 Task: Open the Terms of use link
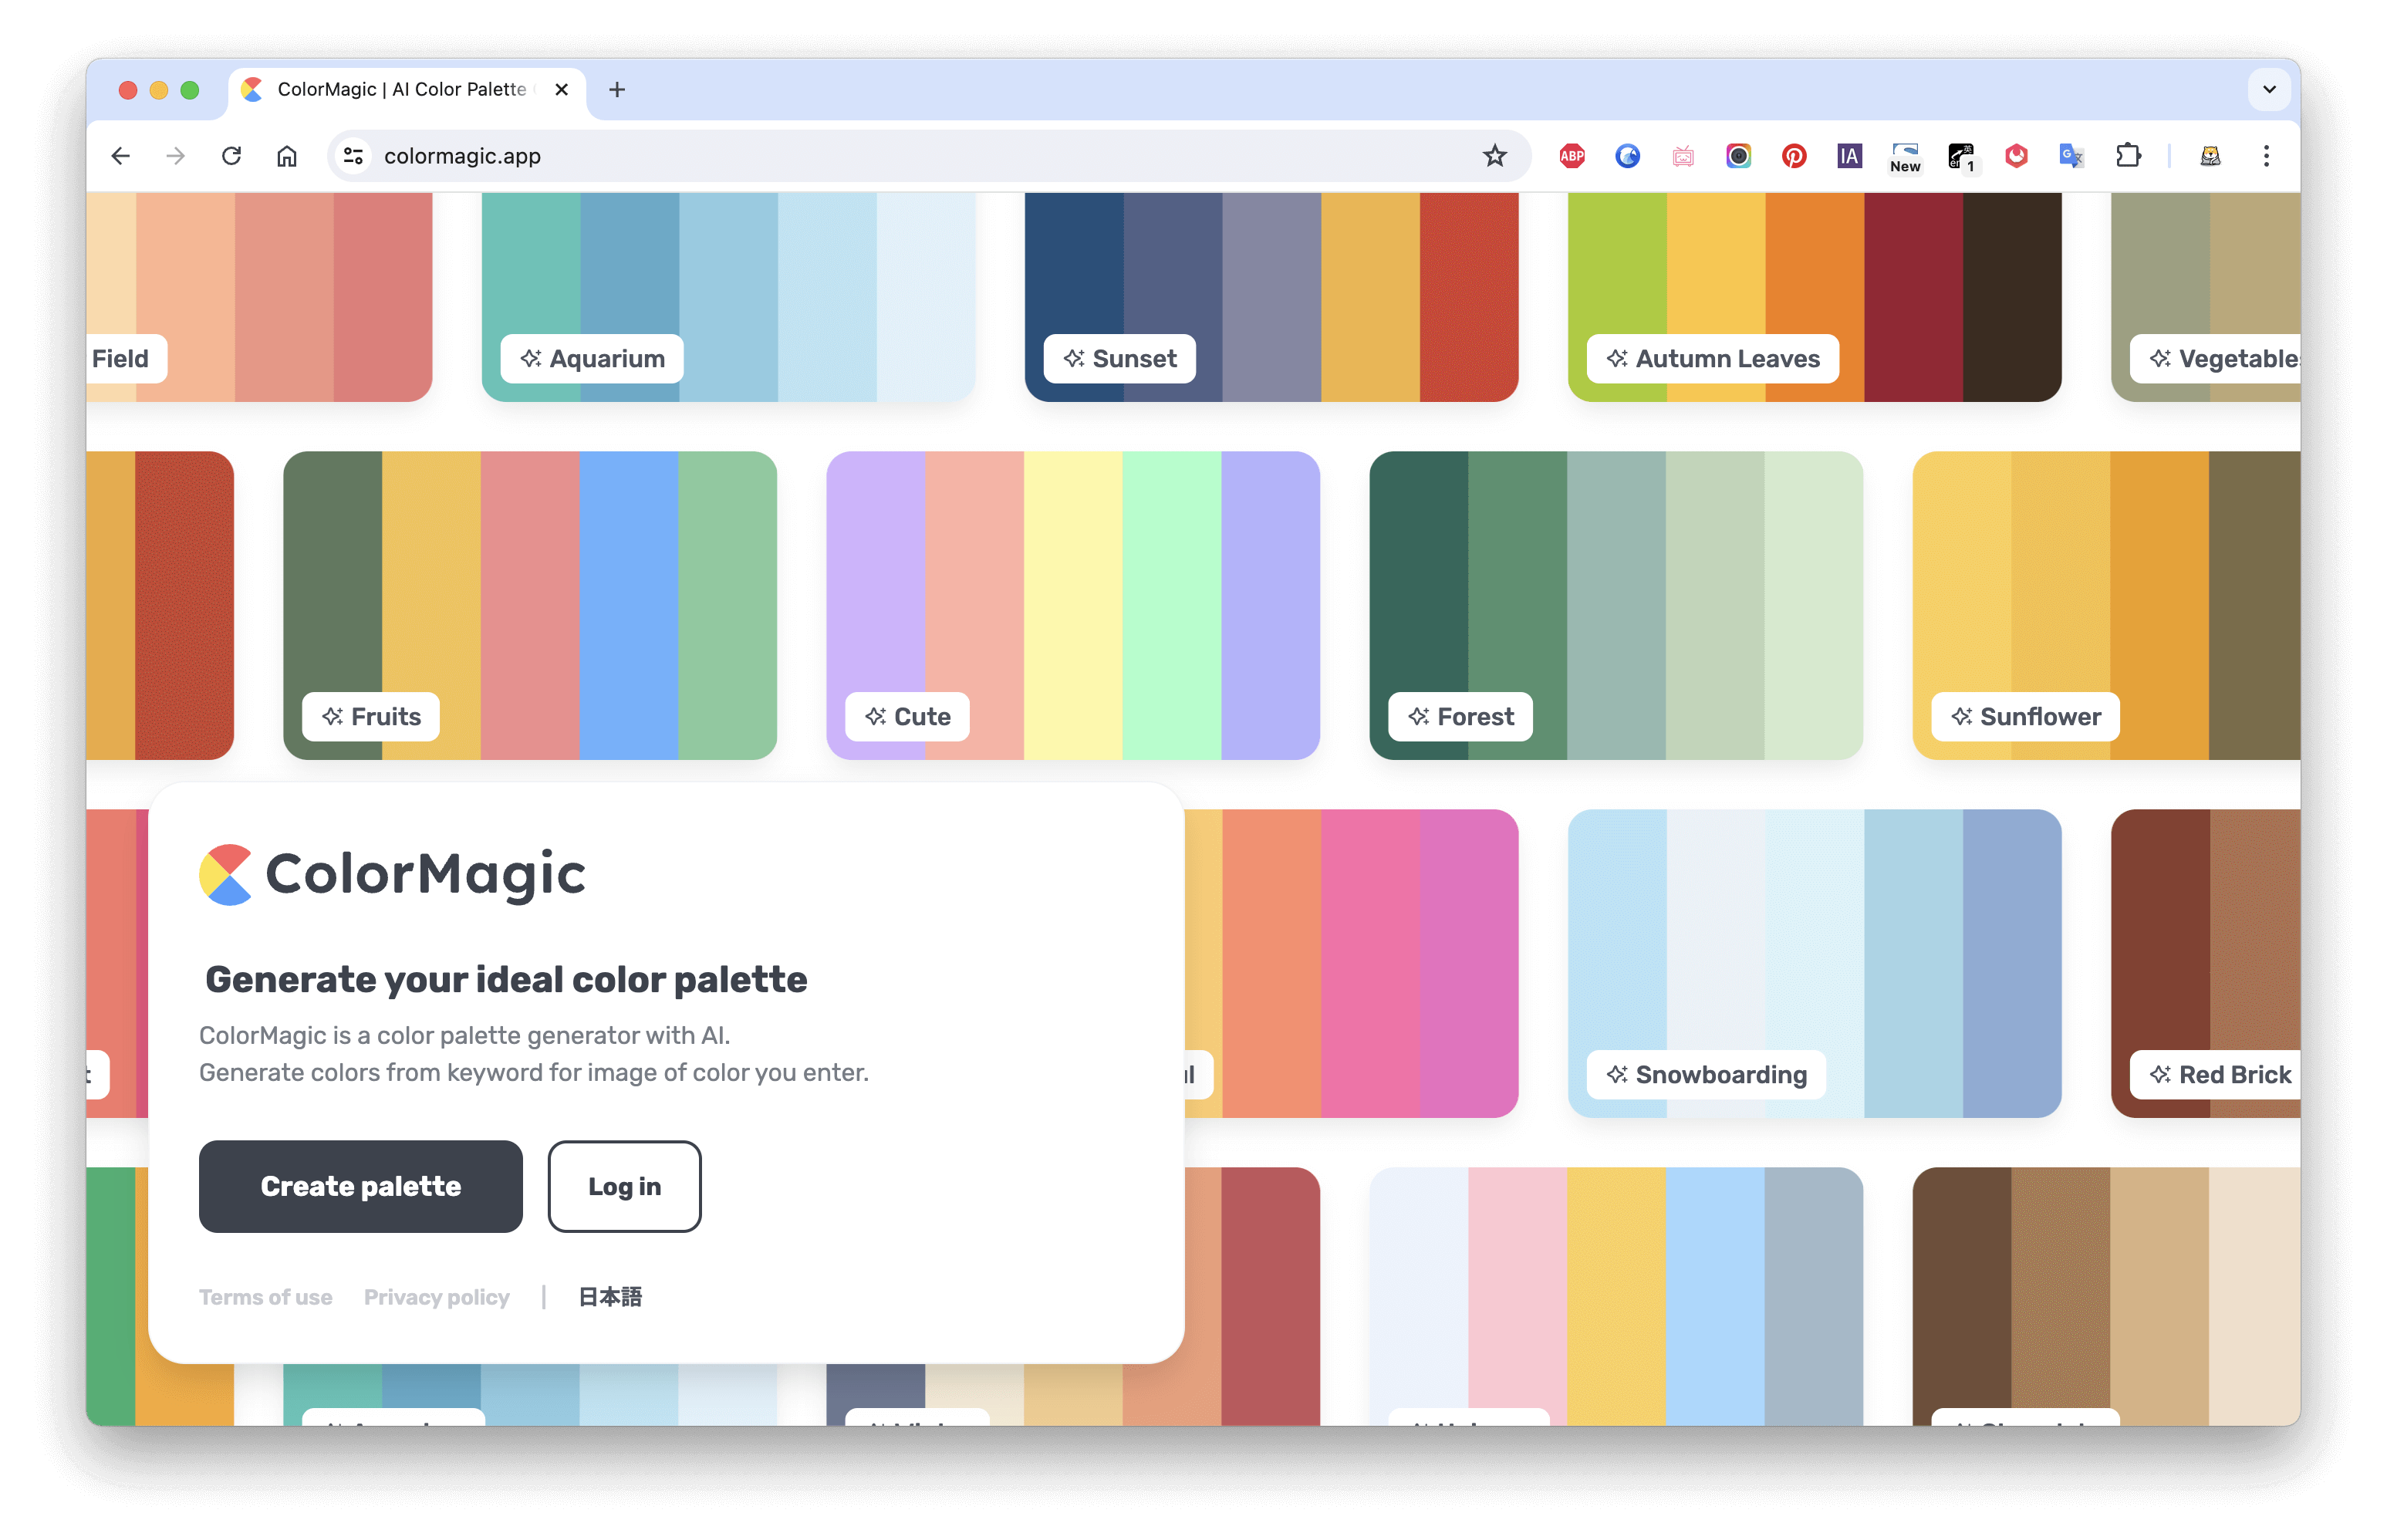(266, 1297)
